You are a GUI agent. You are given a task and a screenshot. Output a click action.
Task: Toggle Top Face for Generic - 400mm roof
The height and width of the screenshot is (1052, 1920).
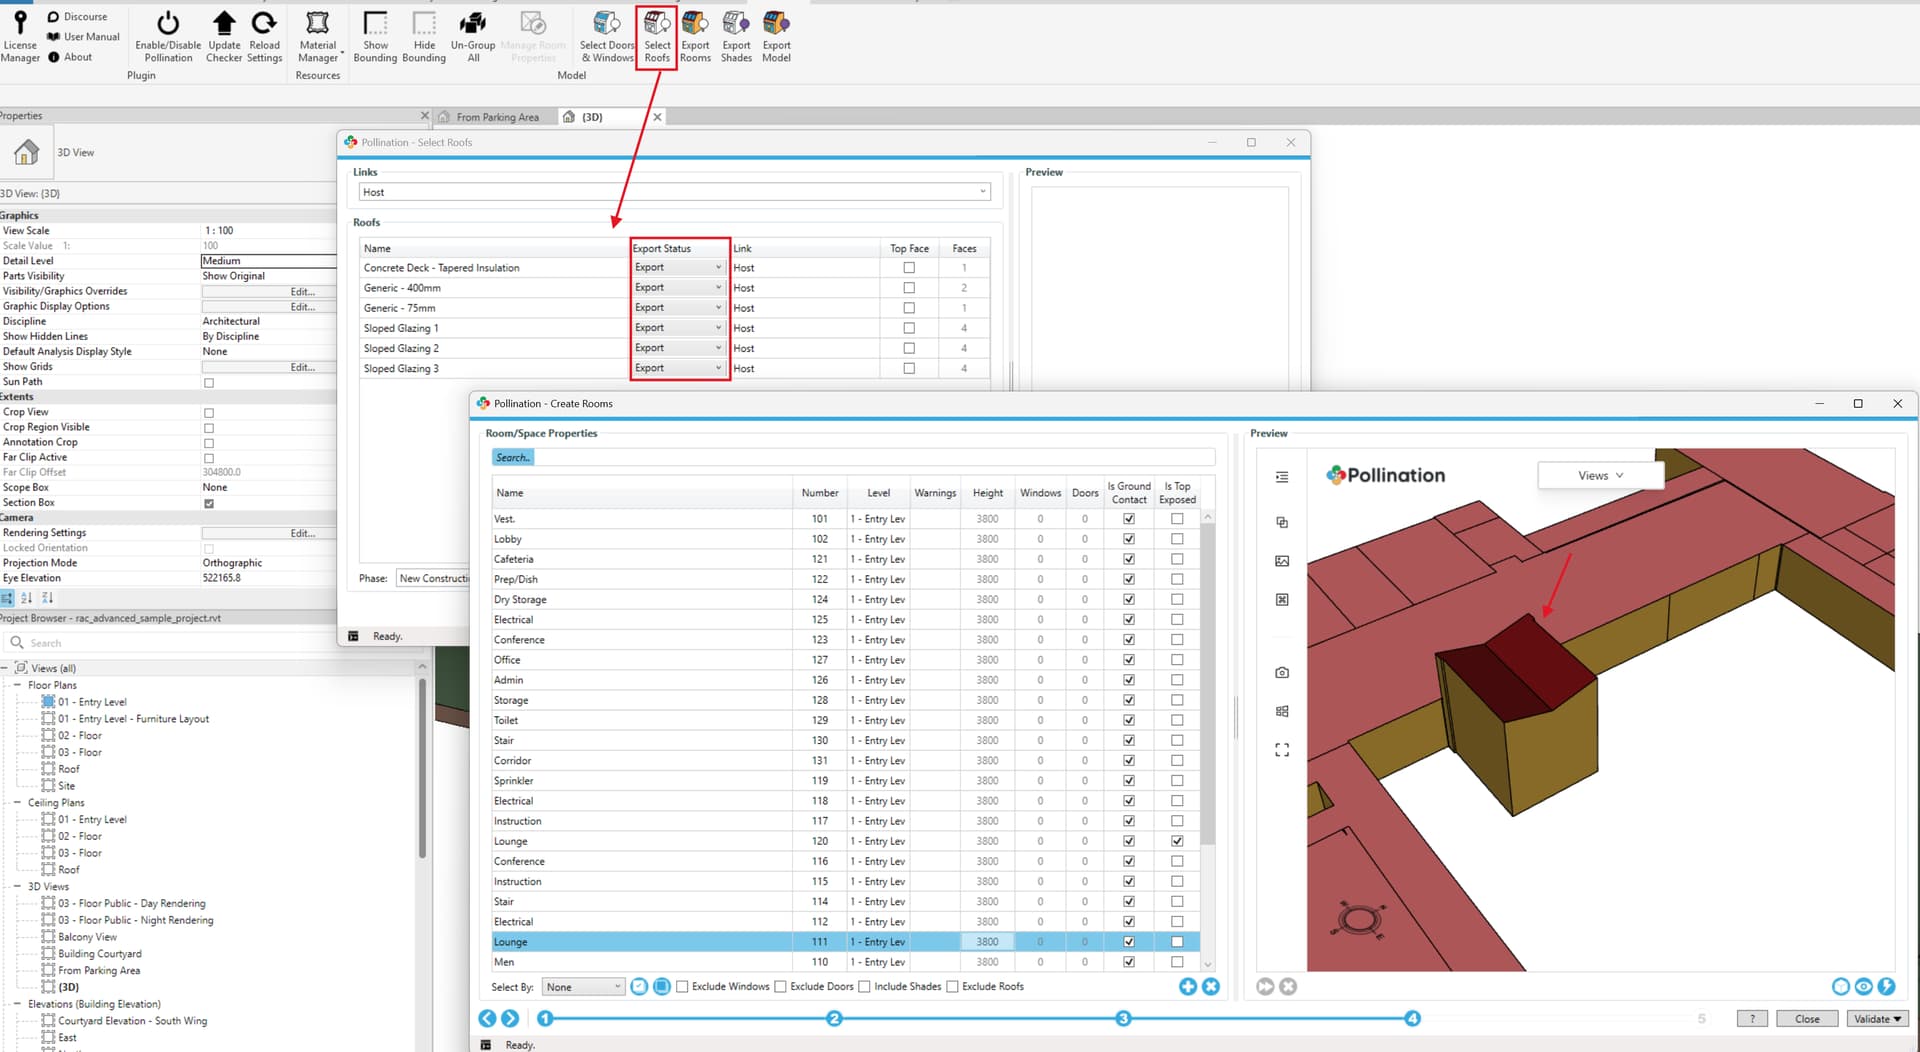pos(909,288)
